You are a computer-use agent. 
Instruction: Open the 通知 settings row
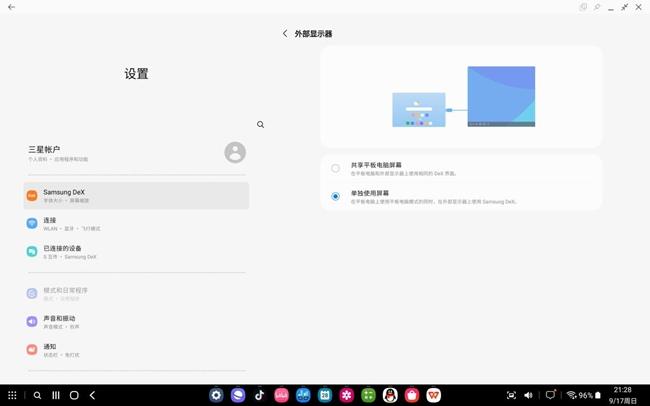click(136, 350)
